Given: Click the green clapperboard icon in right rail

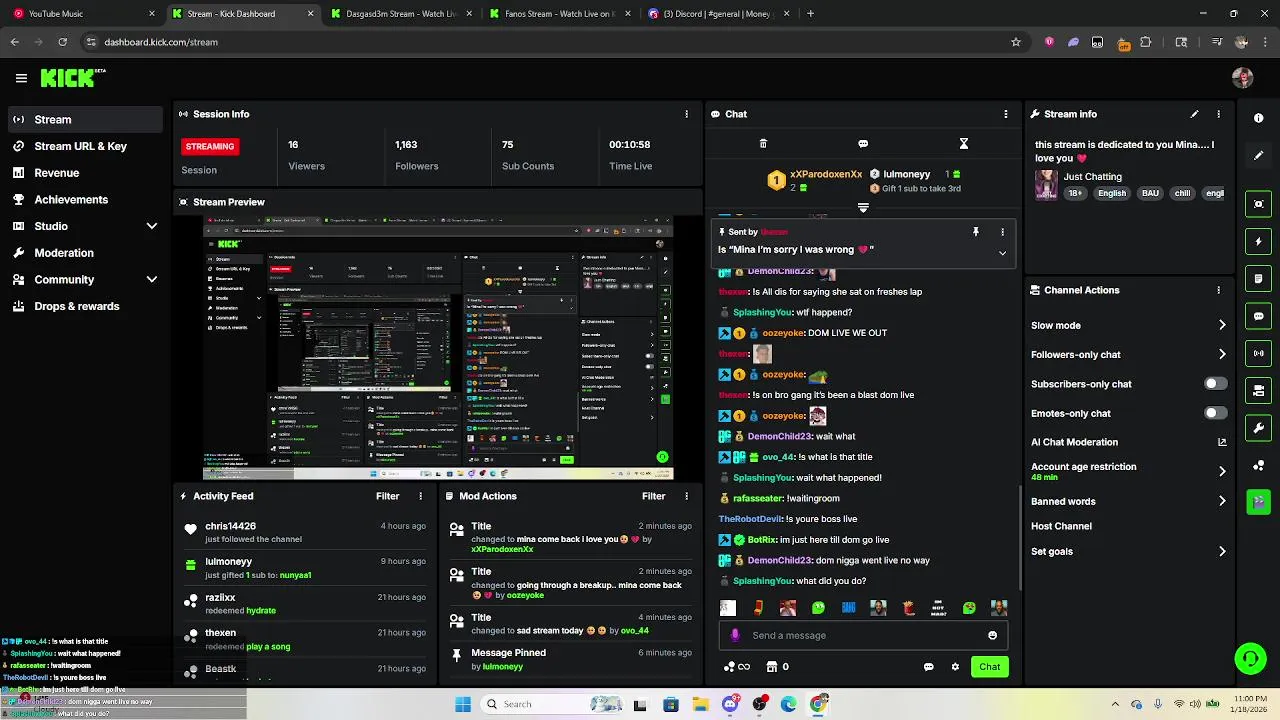Looking at the screenshot, I should [x=1258, y=502].
